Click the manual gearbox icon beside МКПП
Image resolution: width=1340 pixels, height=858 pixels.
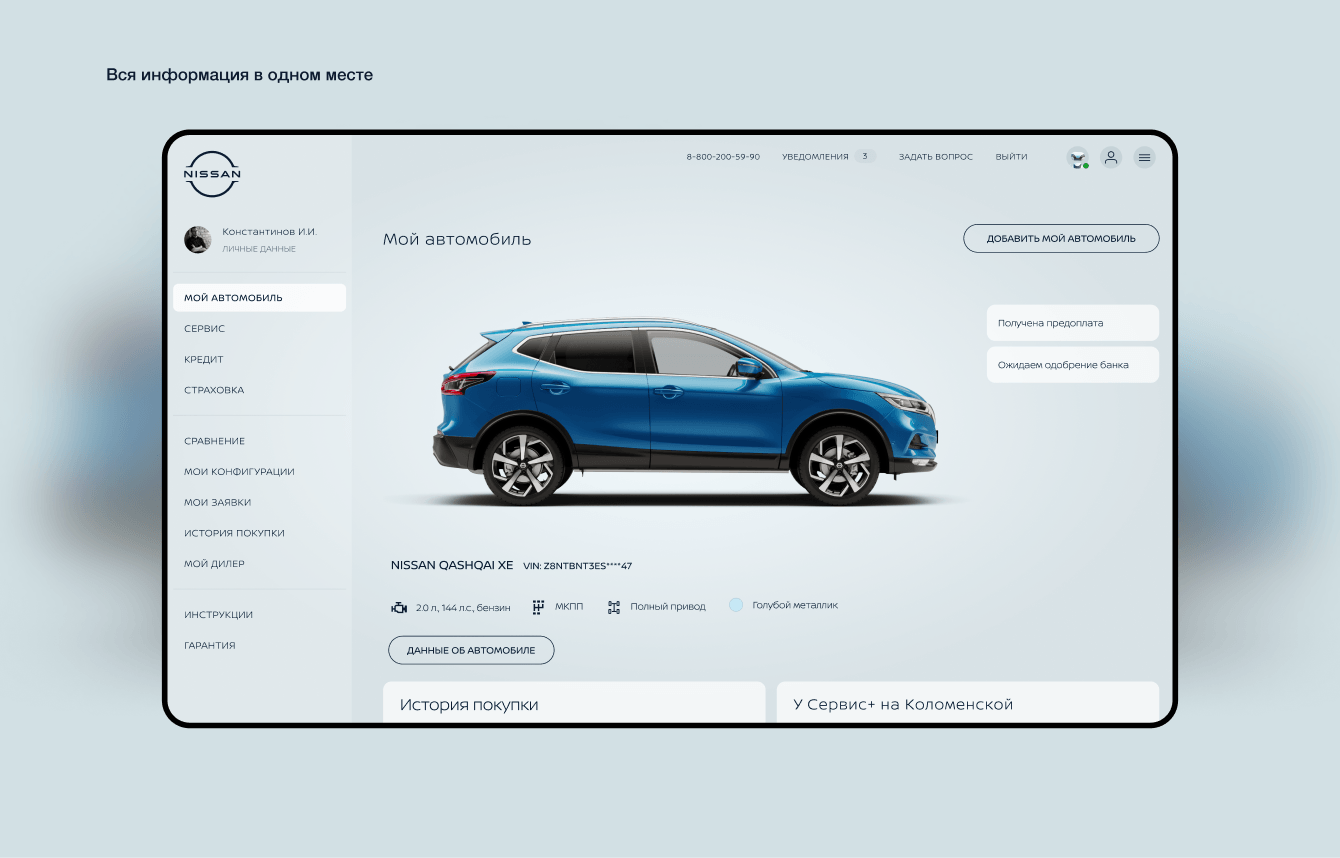coord(538,606)
